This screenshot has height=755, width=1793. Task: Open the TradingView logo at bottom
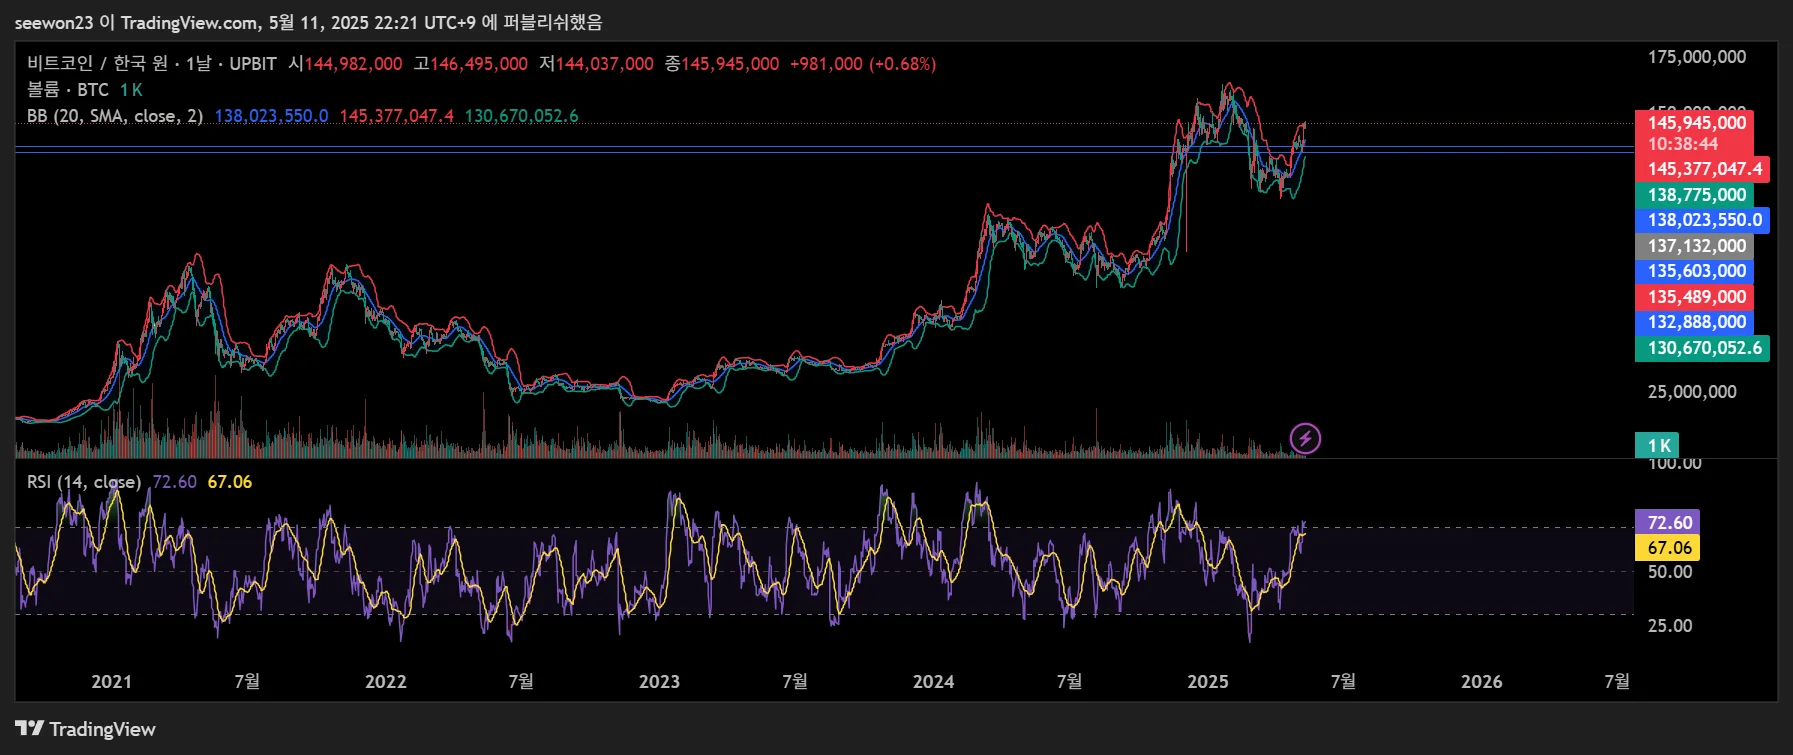86,729
